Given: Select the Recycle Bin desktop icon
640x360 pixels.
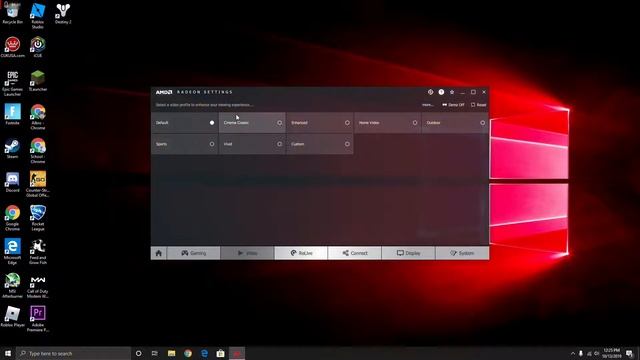Looking at the screenshot, I should pyautogui.click(x=12, y=13).
